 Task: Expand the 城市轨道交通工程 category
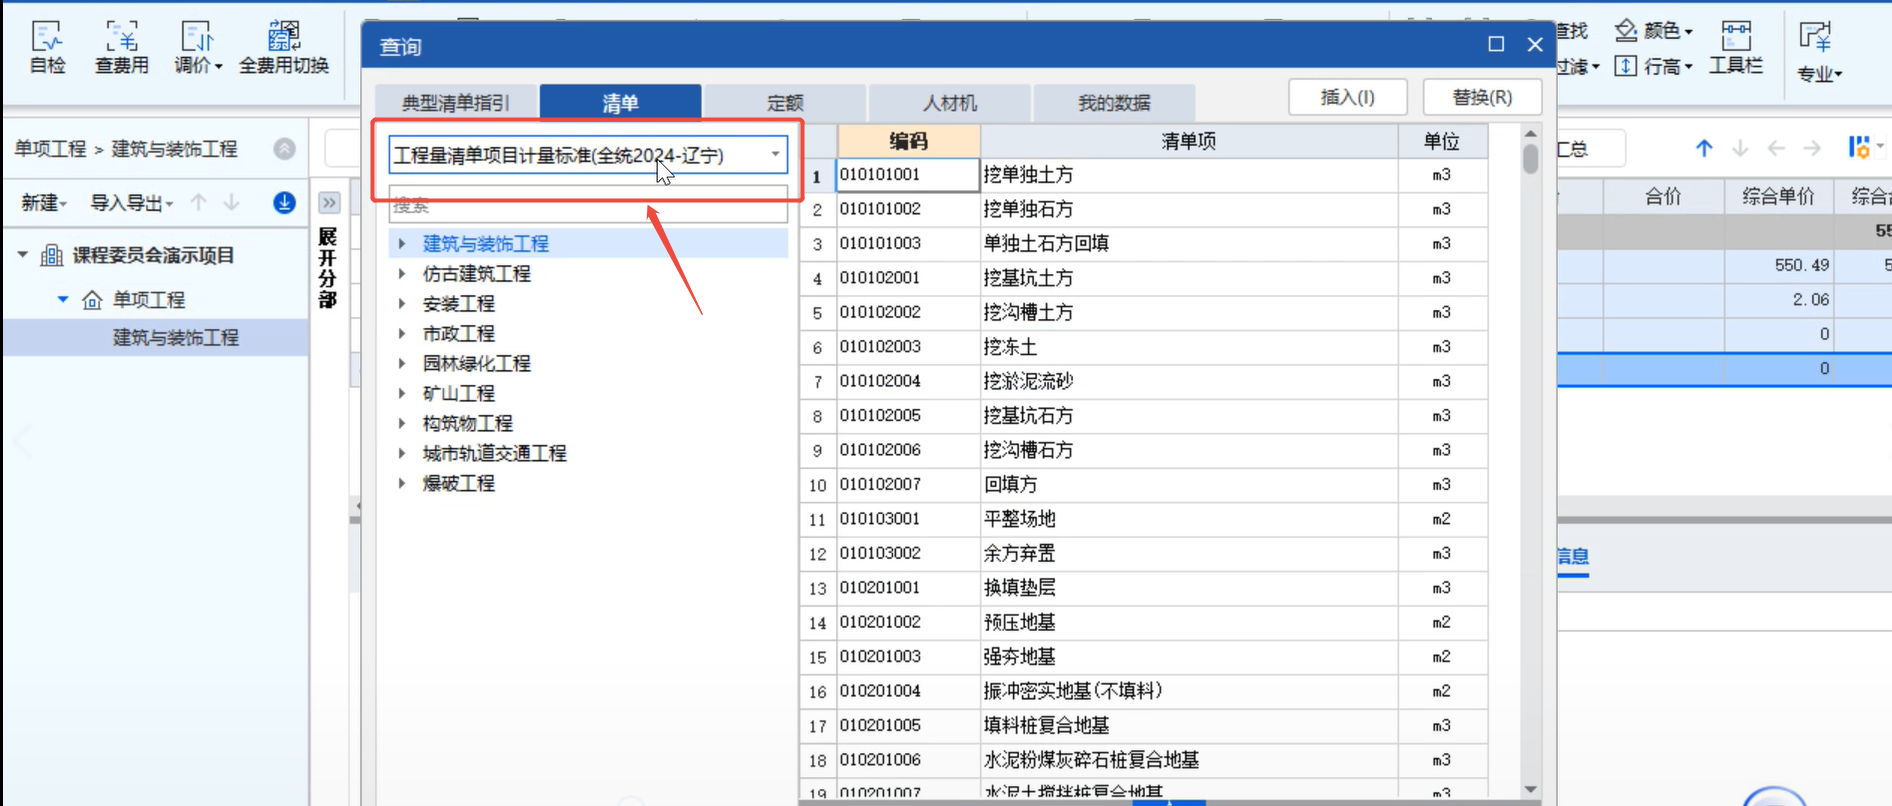coord(402,453)
